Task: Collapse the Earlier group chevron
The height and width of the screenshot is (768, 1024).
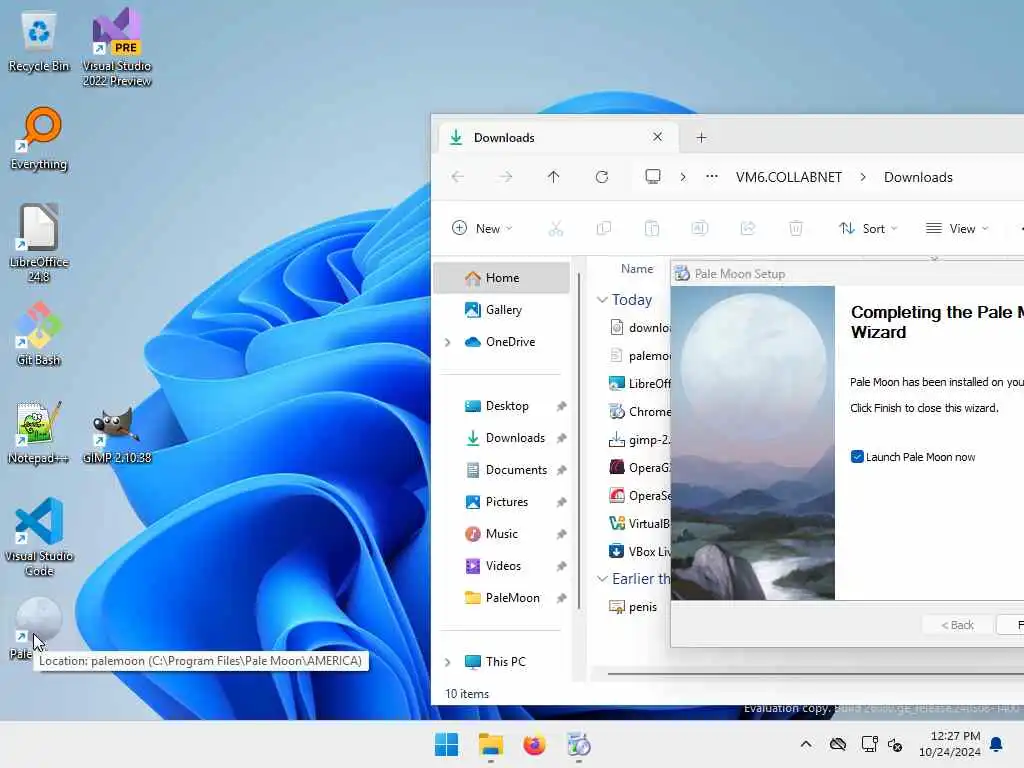Action: [602, 579]
